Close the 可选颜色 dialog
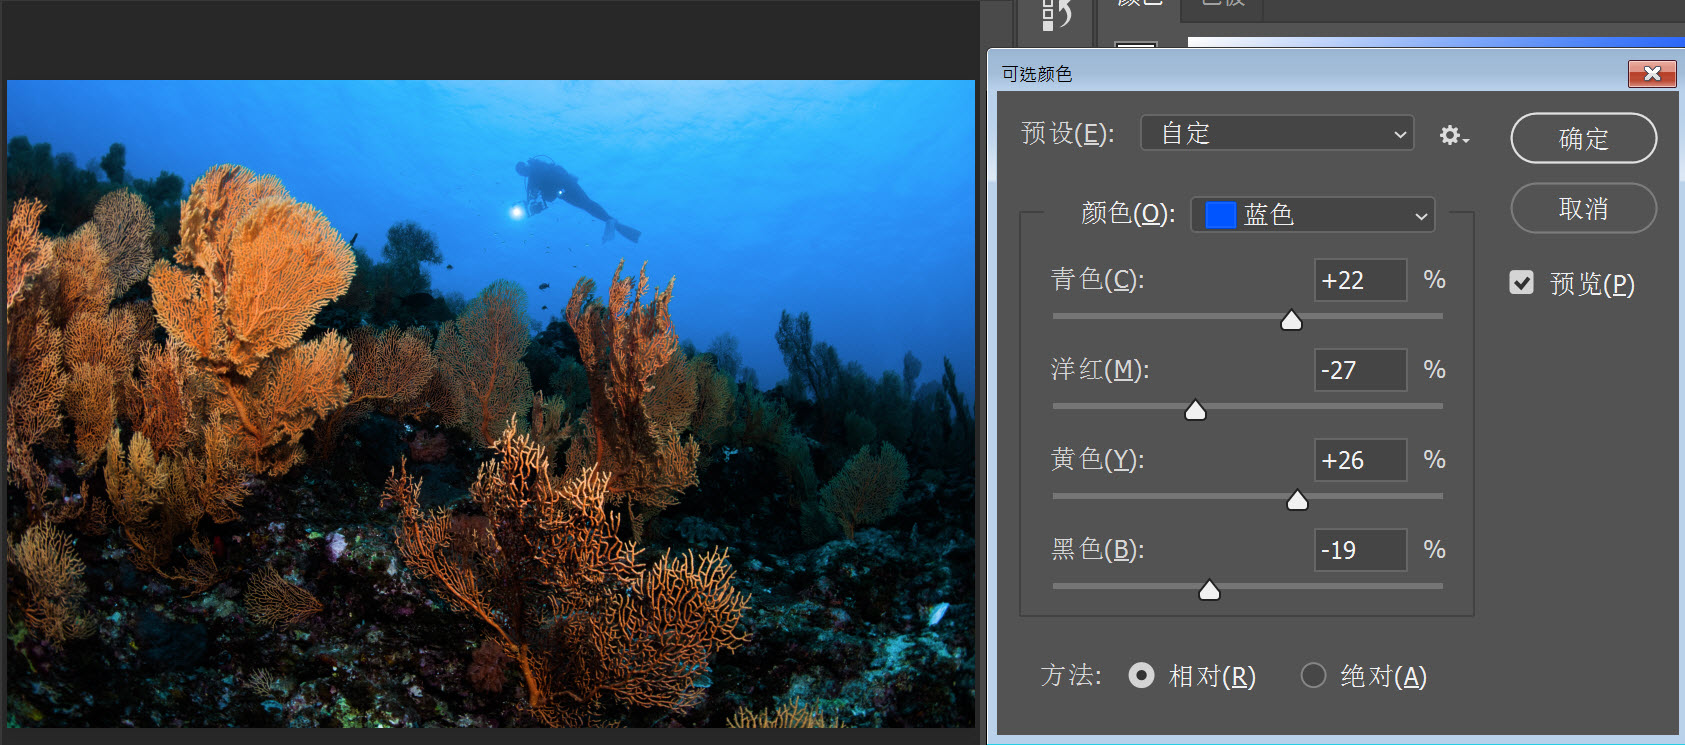1685x745 pixels. tap(1651, 74)
